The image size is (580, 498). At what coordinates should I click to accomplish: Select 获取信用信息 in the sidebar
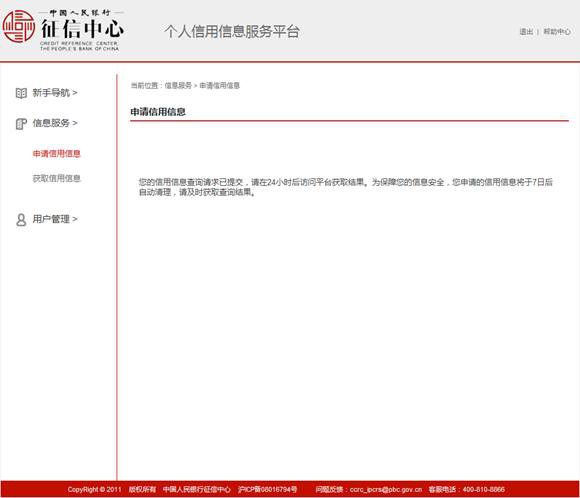click(57, 178)
